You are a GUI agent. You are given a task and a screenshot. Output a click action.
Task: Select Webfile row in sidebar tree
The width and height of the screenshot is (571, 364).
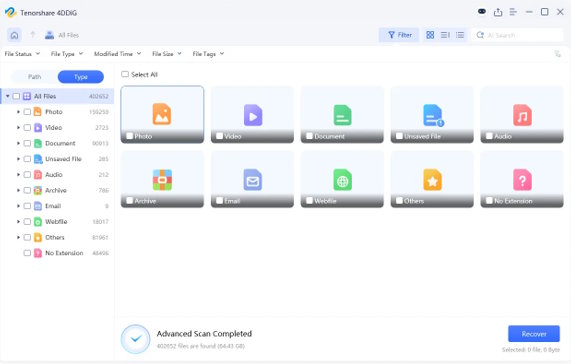tap(58, 221)
